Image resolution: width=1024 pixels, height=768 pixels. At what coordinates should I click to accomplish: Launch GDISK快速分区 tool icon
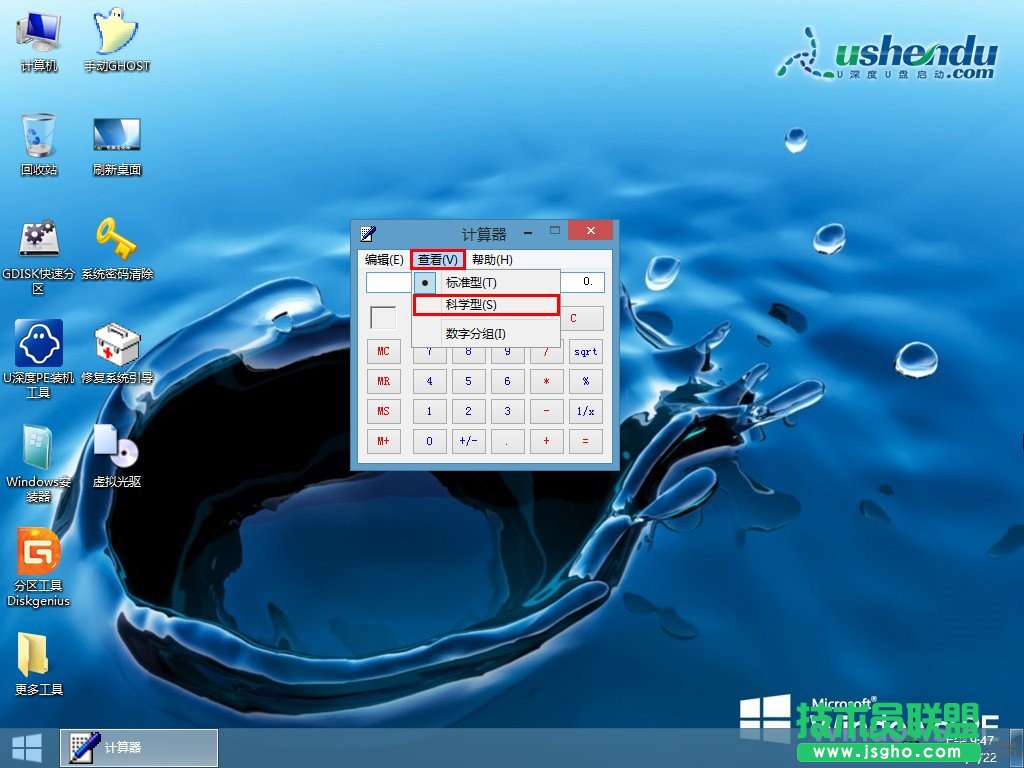coord(39,241)
